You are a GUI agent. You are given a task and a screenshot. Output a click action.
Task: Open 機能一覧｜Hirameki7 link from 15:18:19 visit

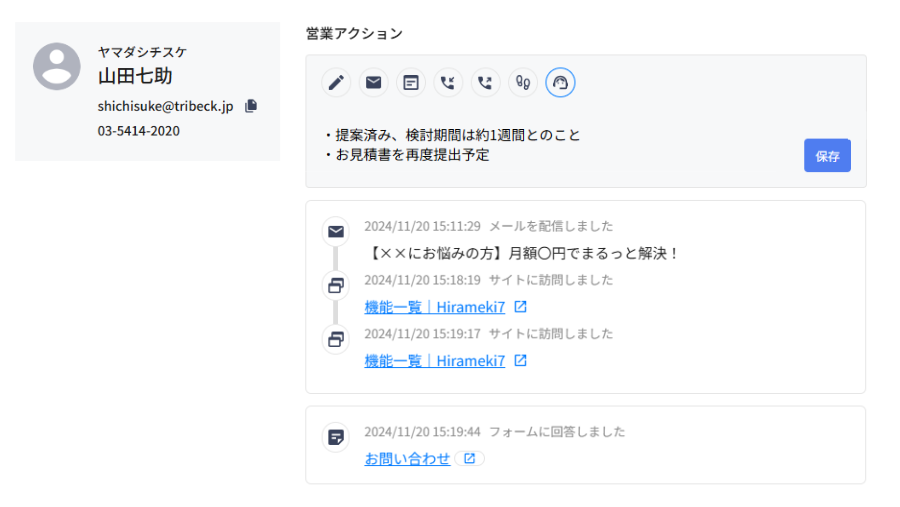435,307
